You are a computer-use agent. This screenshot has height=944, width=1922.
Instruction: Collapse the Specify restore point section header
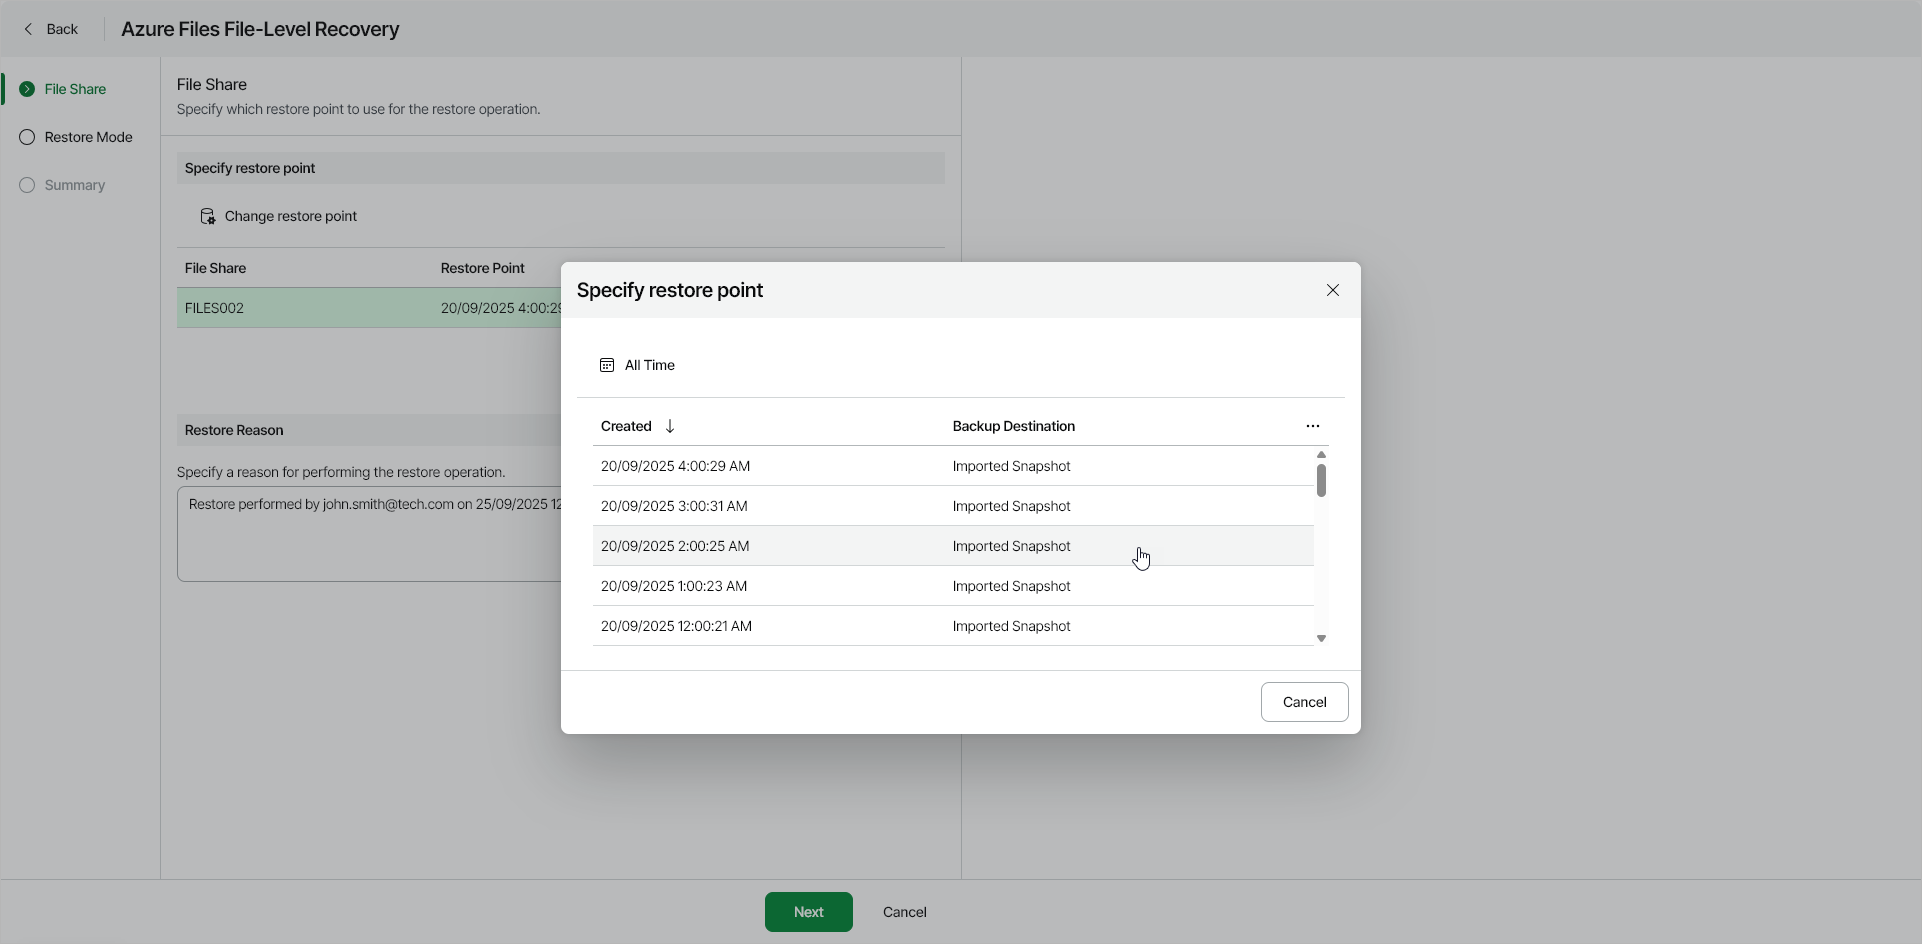coord(560,167)
